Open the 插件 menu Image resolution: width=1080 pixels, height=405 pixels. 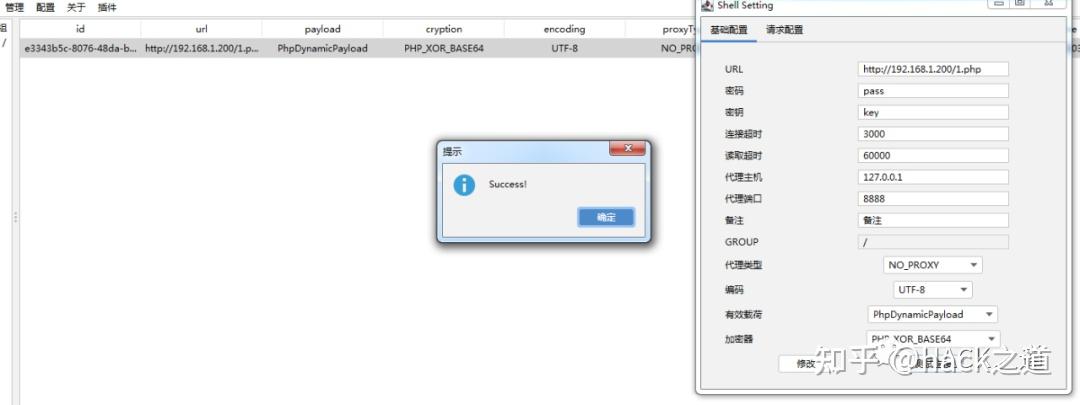click(x=107, y=8)
